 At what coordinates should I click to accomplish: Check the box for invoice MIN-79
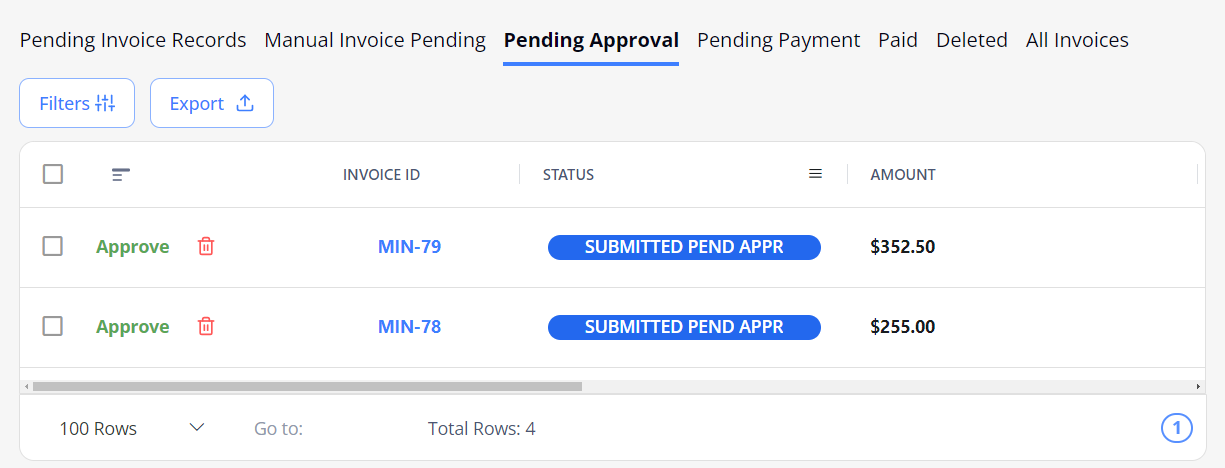click(x=53, y=246)
